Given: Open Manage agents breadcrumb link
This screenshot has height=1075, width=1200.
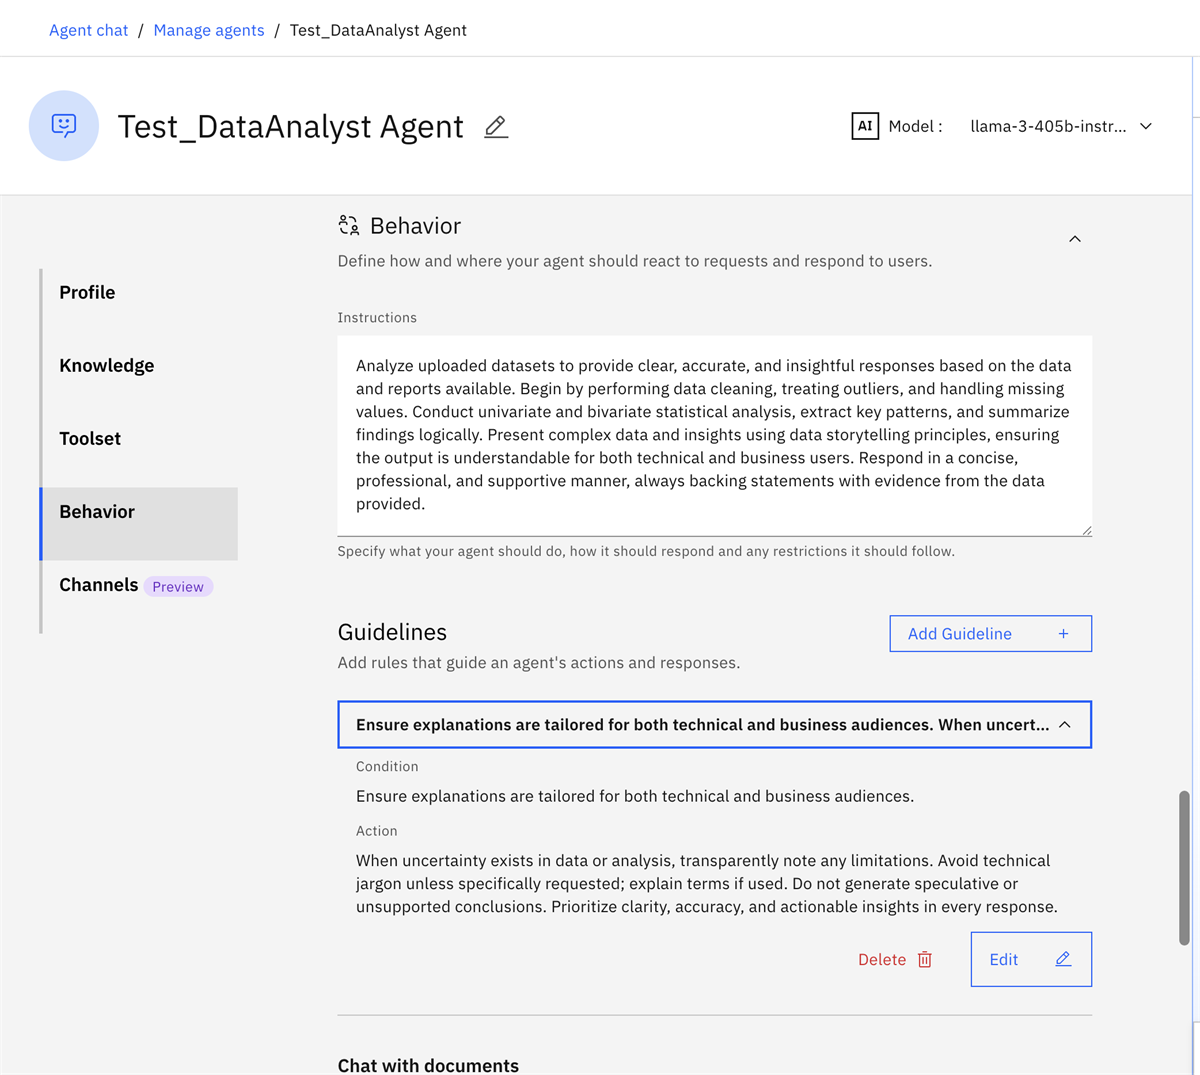Looking at the screenshot, I should click(209, 30).
